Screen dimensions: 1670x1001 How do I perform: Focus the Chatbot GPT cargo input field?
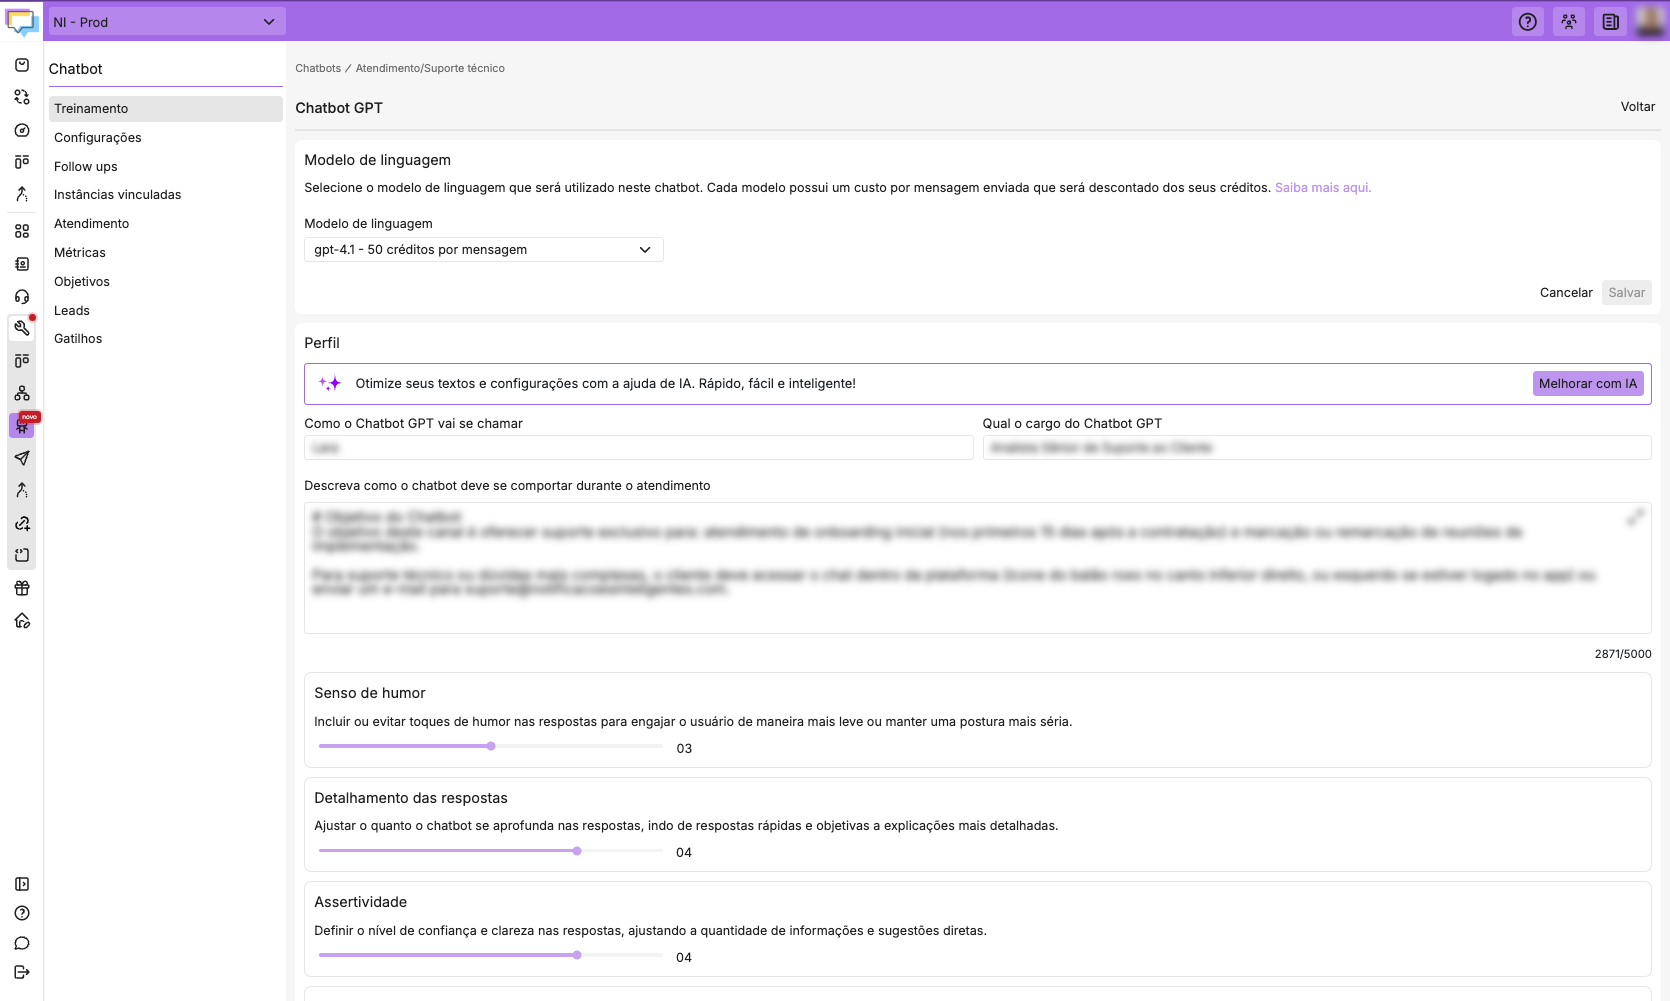tap(1317, 448)
